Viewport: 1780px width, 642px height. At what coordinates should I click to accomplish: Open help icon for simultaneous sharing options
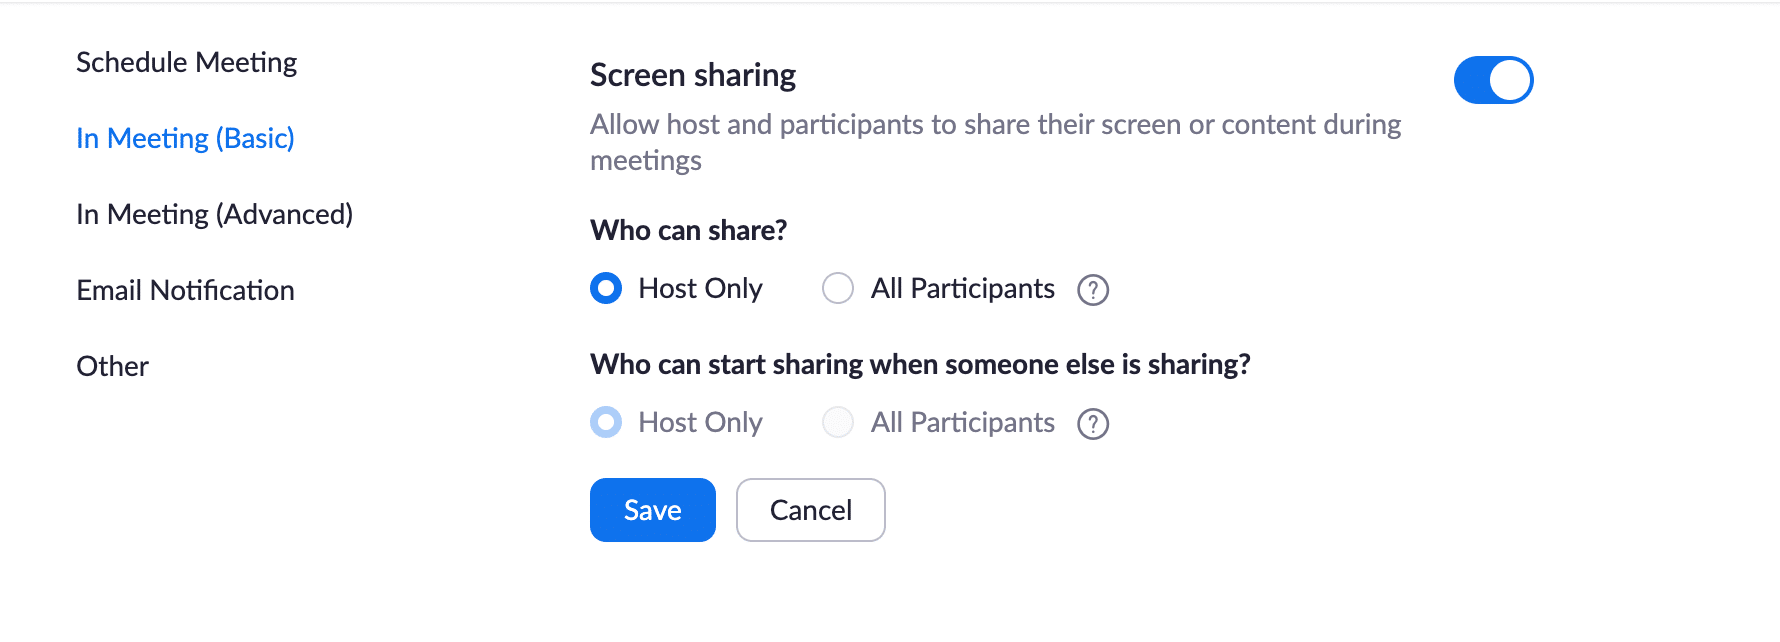(x=1093, y=424)
